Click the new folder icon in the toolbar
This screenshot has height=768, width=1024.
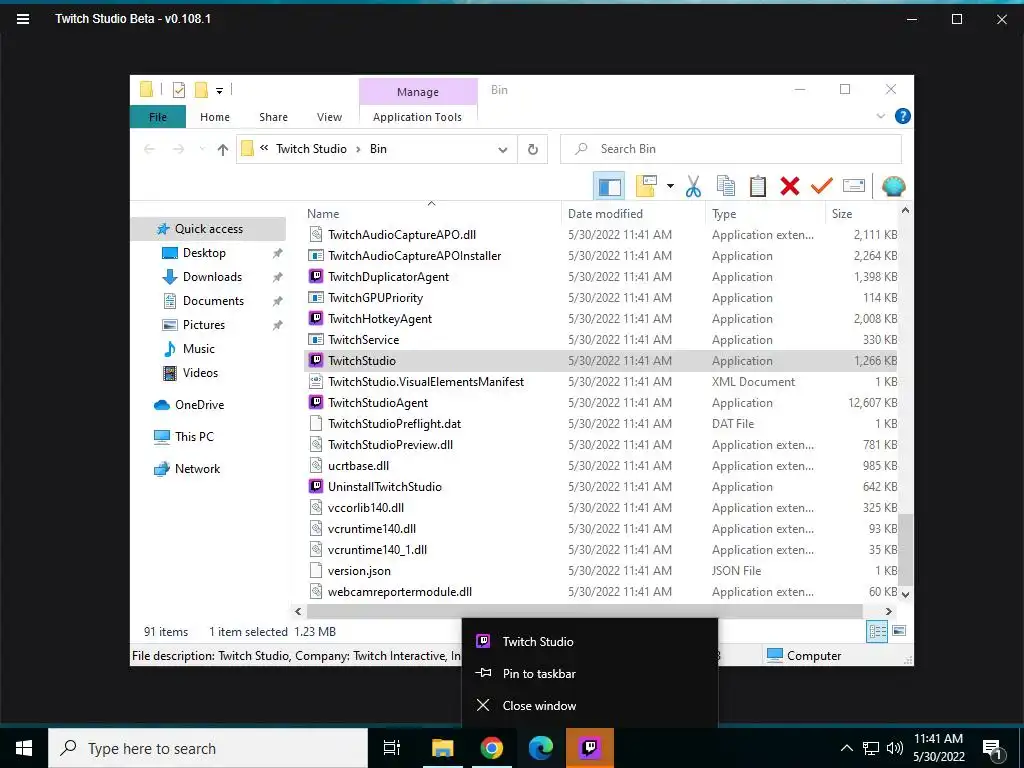click(646, 187)
